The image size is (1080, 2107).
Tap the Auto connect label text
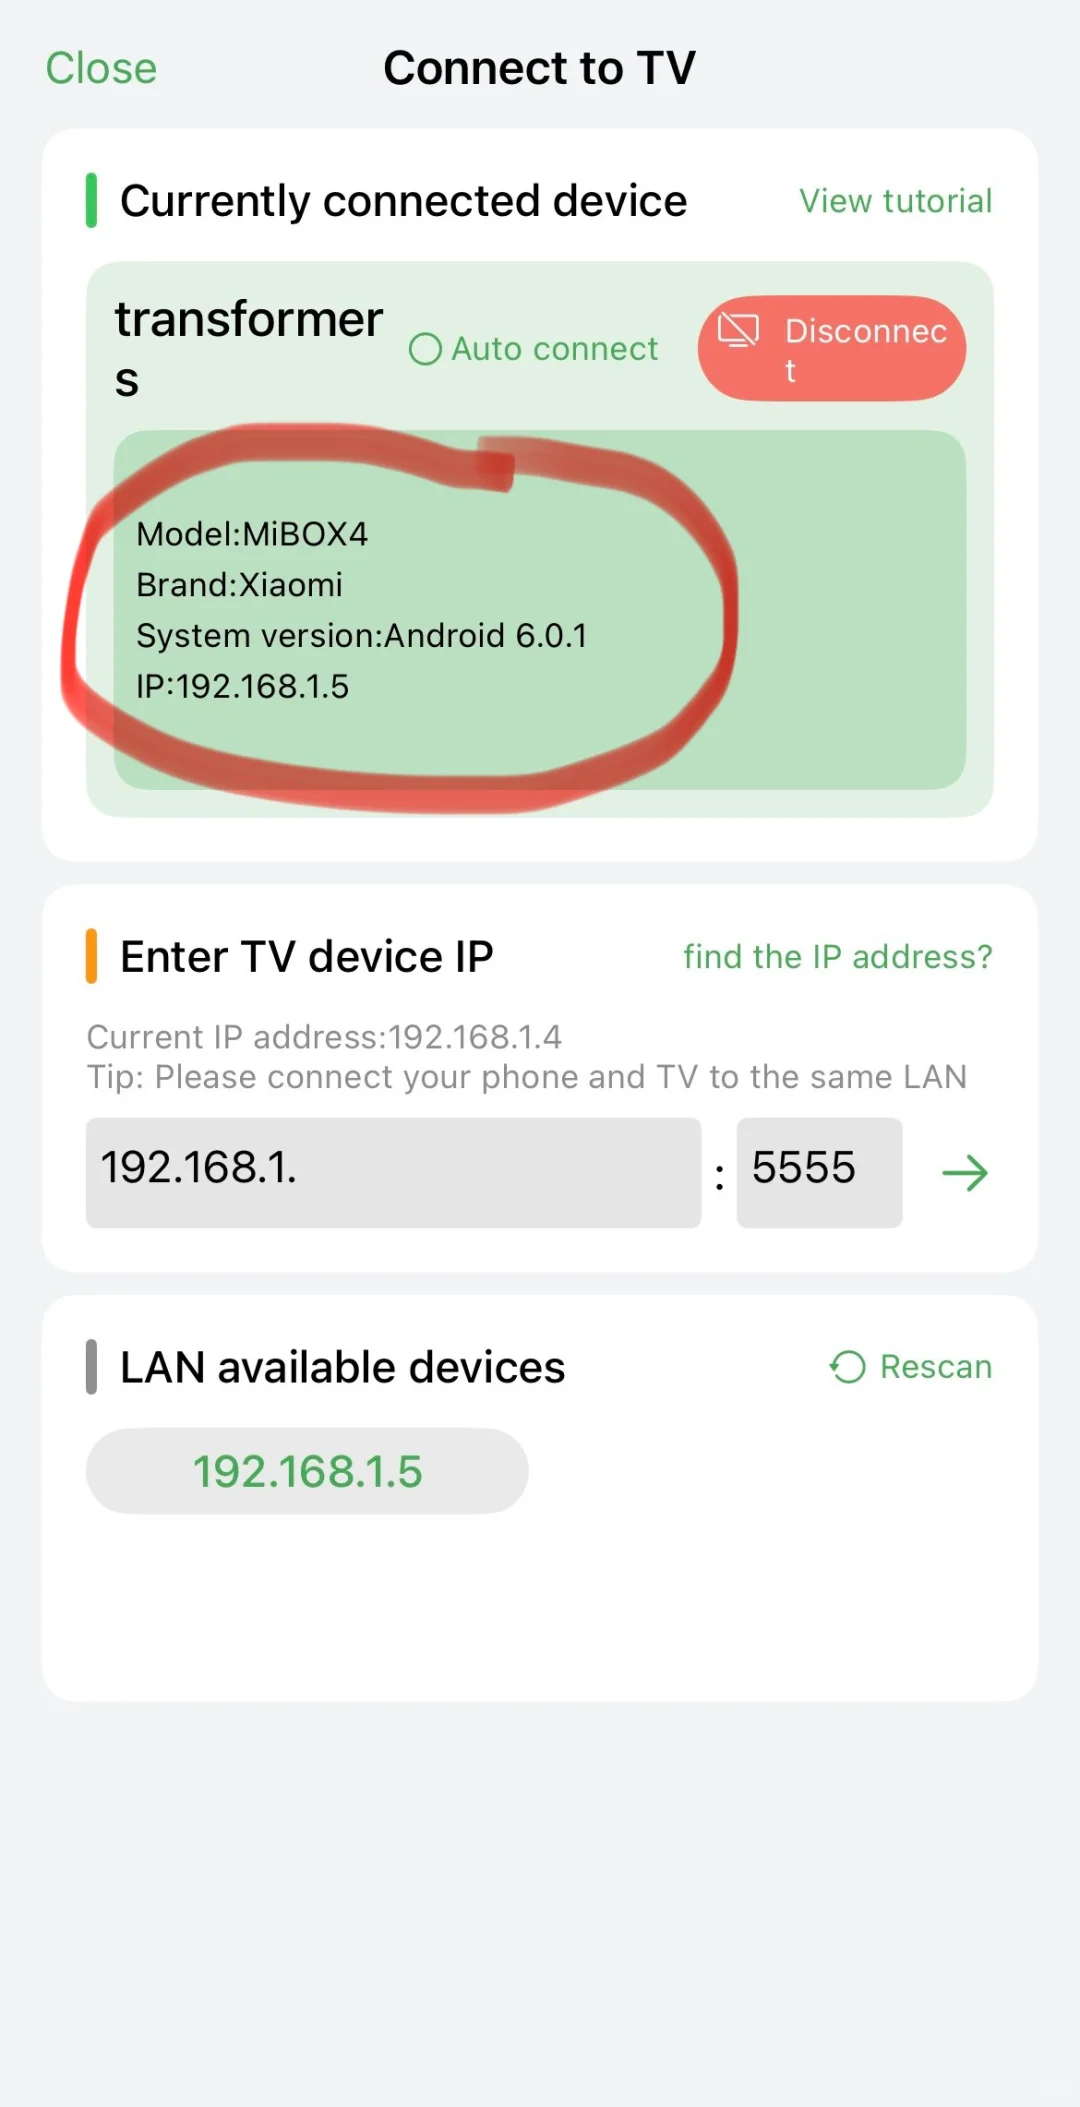point(555,349)
